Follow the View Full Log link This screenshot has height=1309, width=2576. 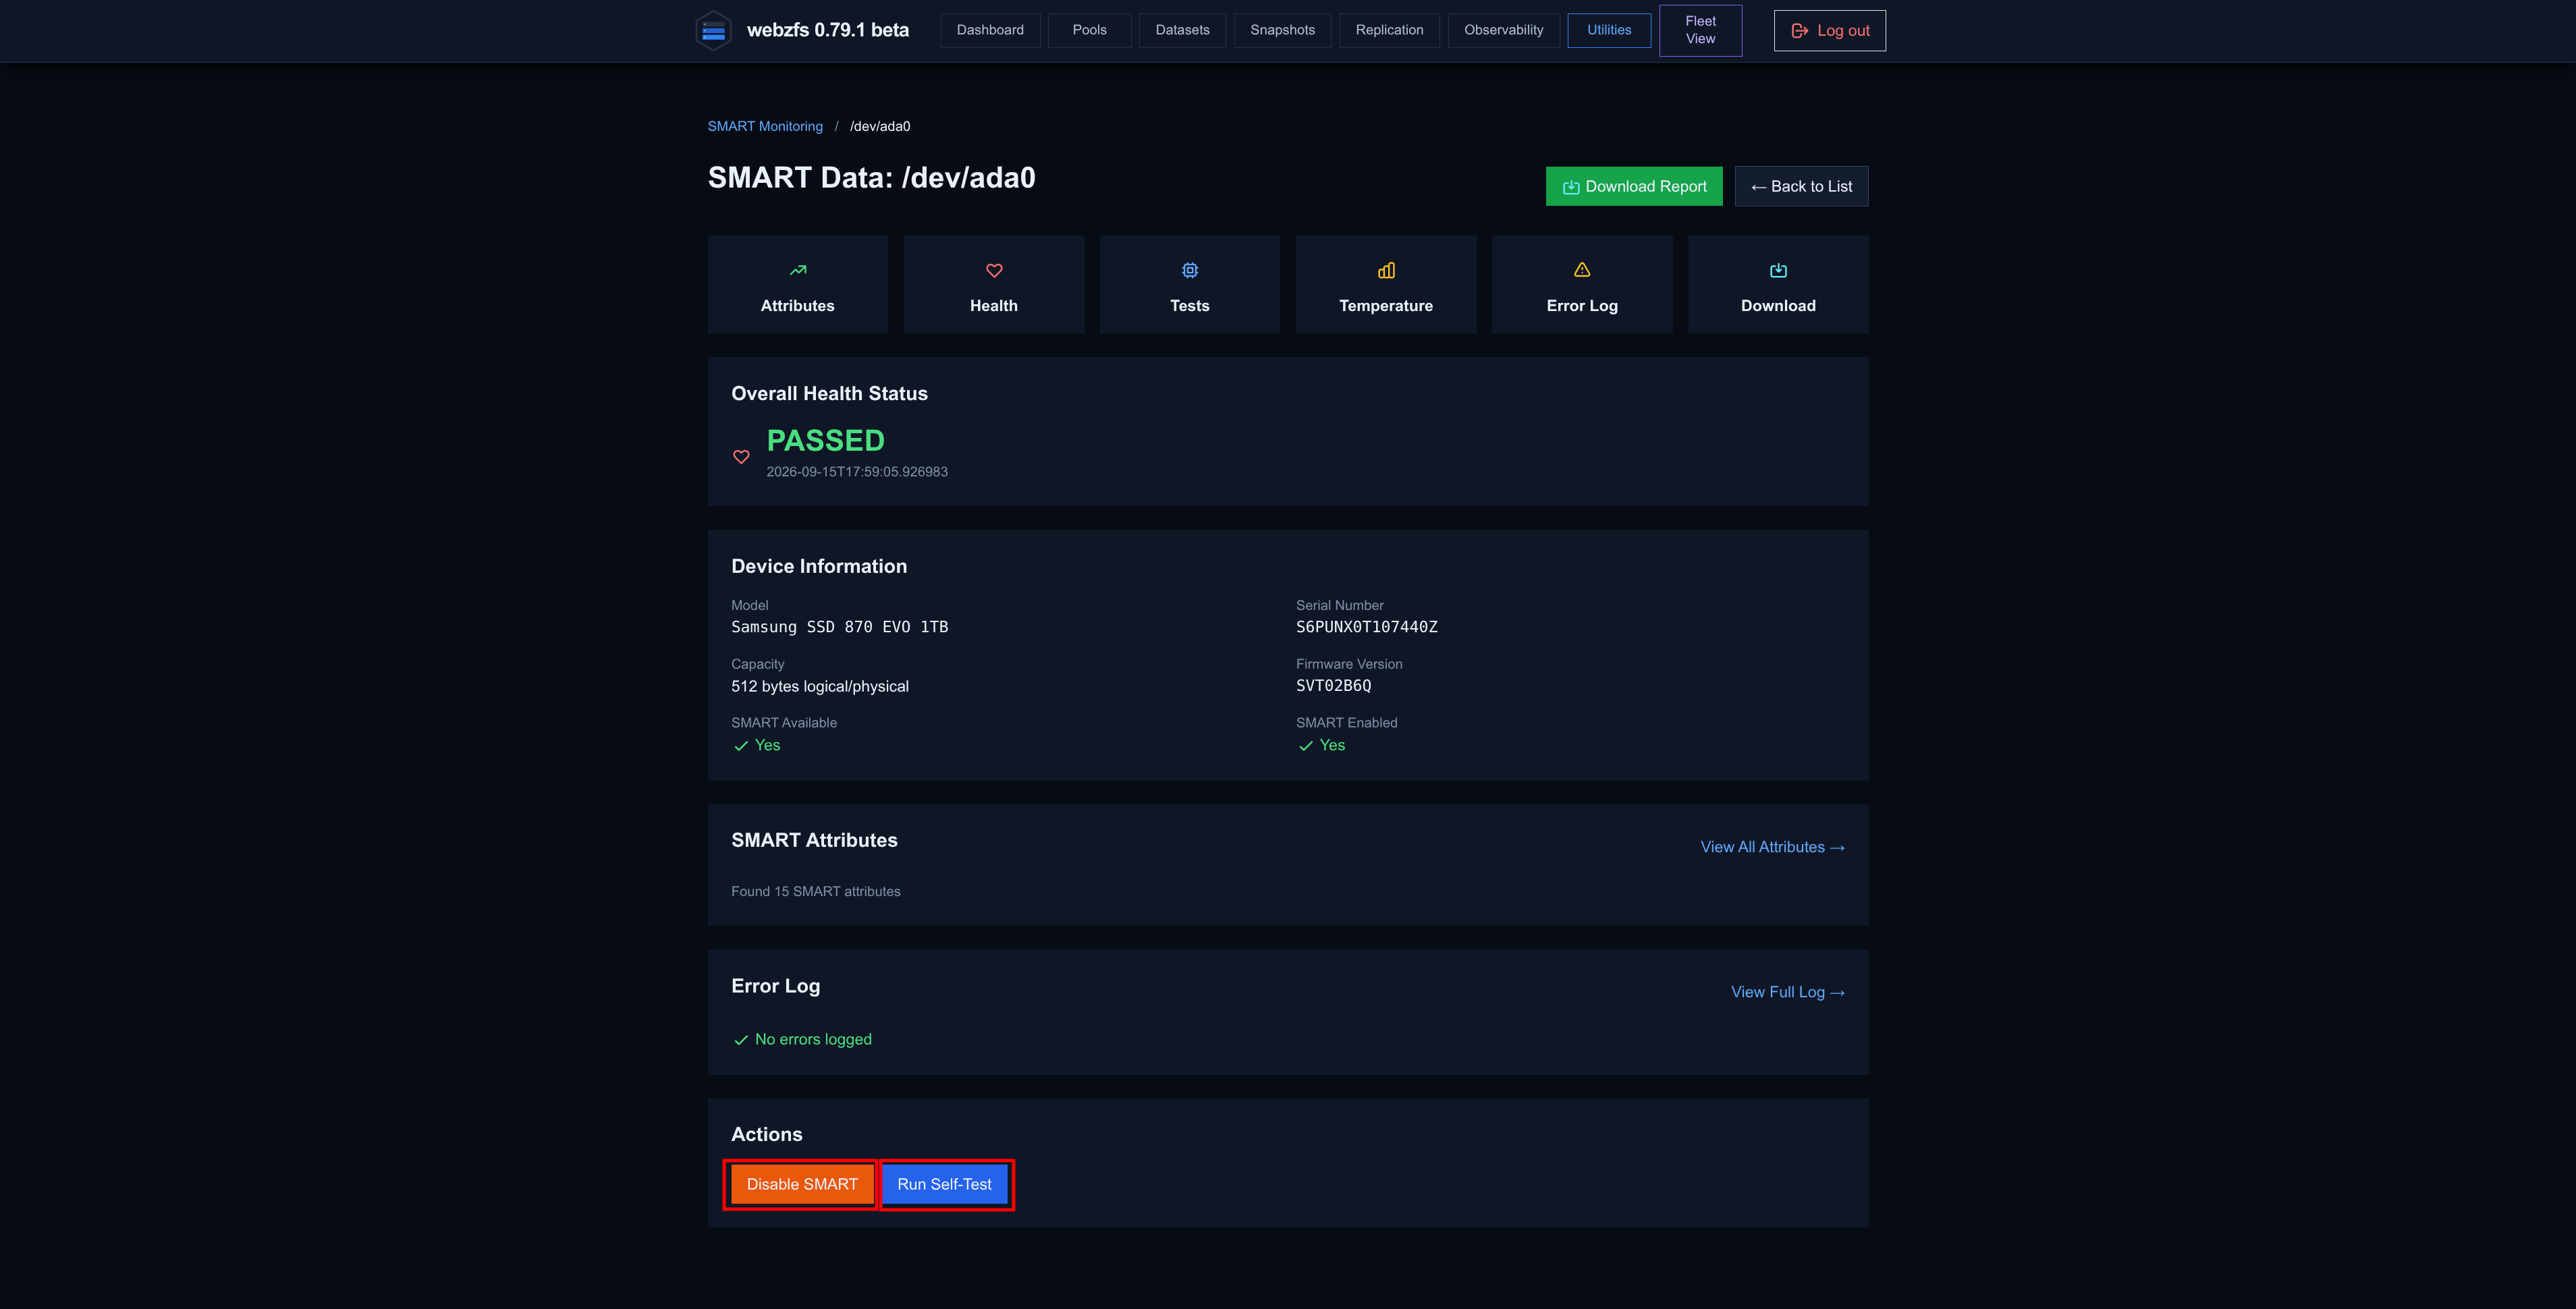1787,992
